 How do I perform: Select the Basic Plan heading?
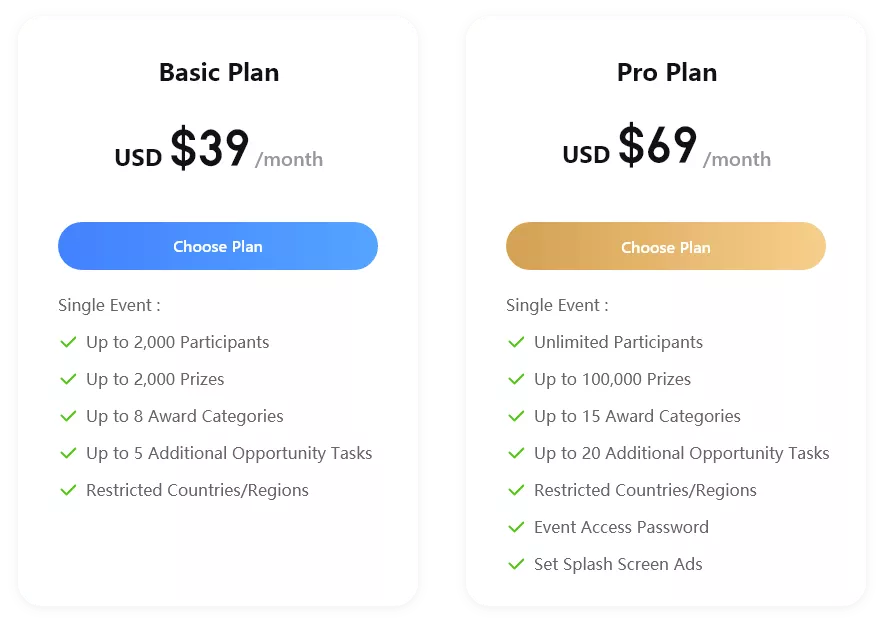(x=219, y=72)
